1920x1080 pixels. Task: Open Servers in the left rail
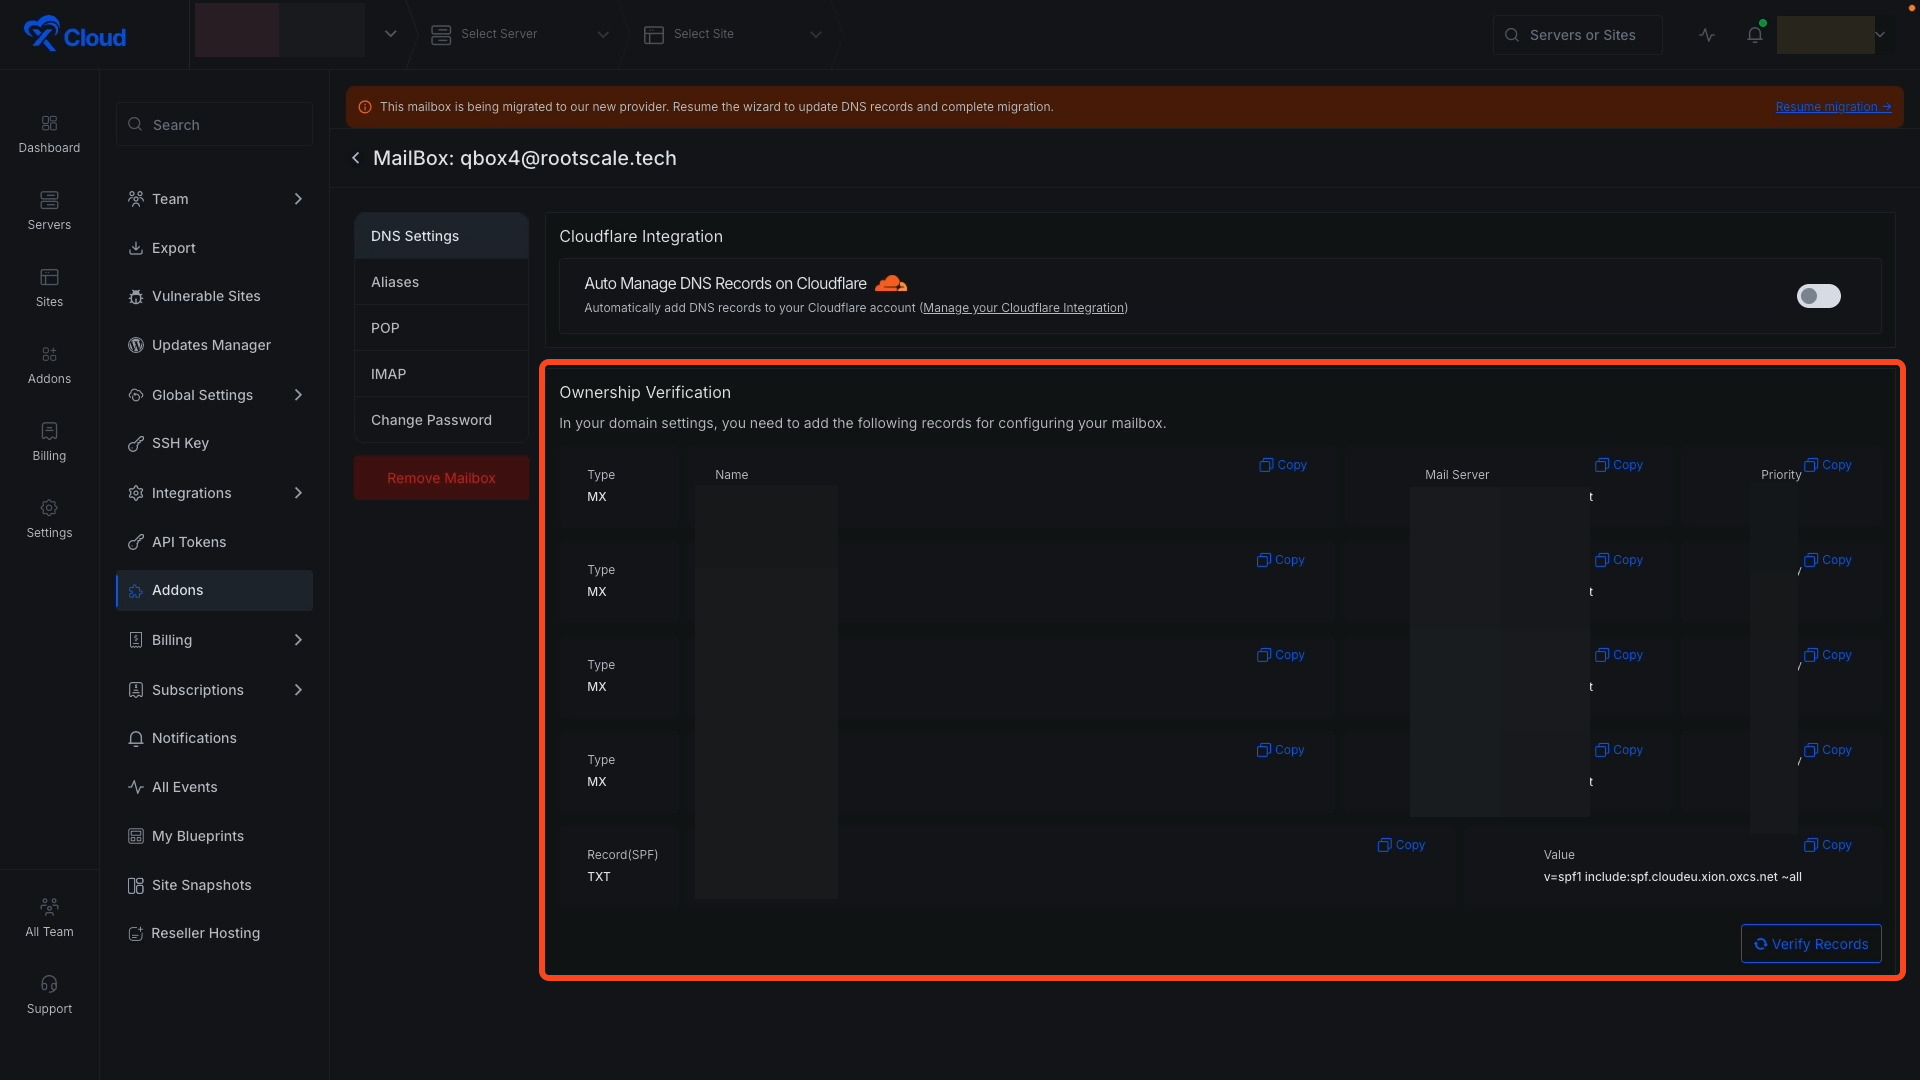pos(49,211)
